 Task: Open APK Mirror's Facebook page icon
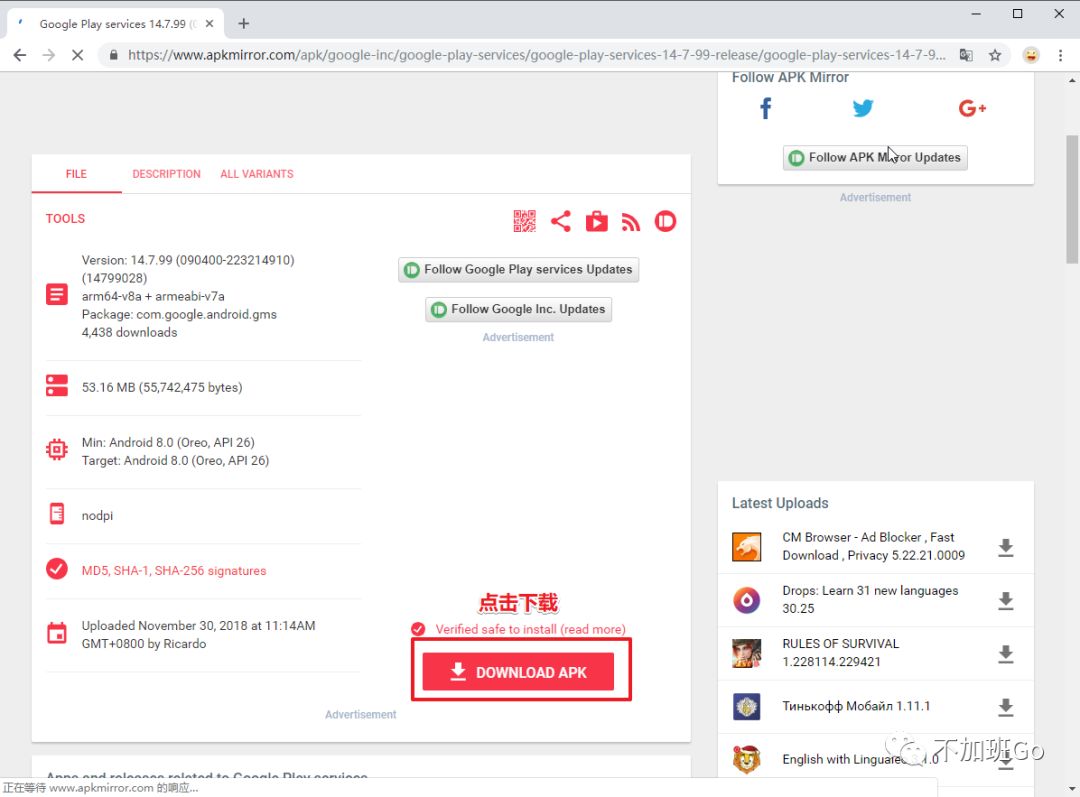point(765,108)
